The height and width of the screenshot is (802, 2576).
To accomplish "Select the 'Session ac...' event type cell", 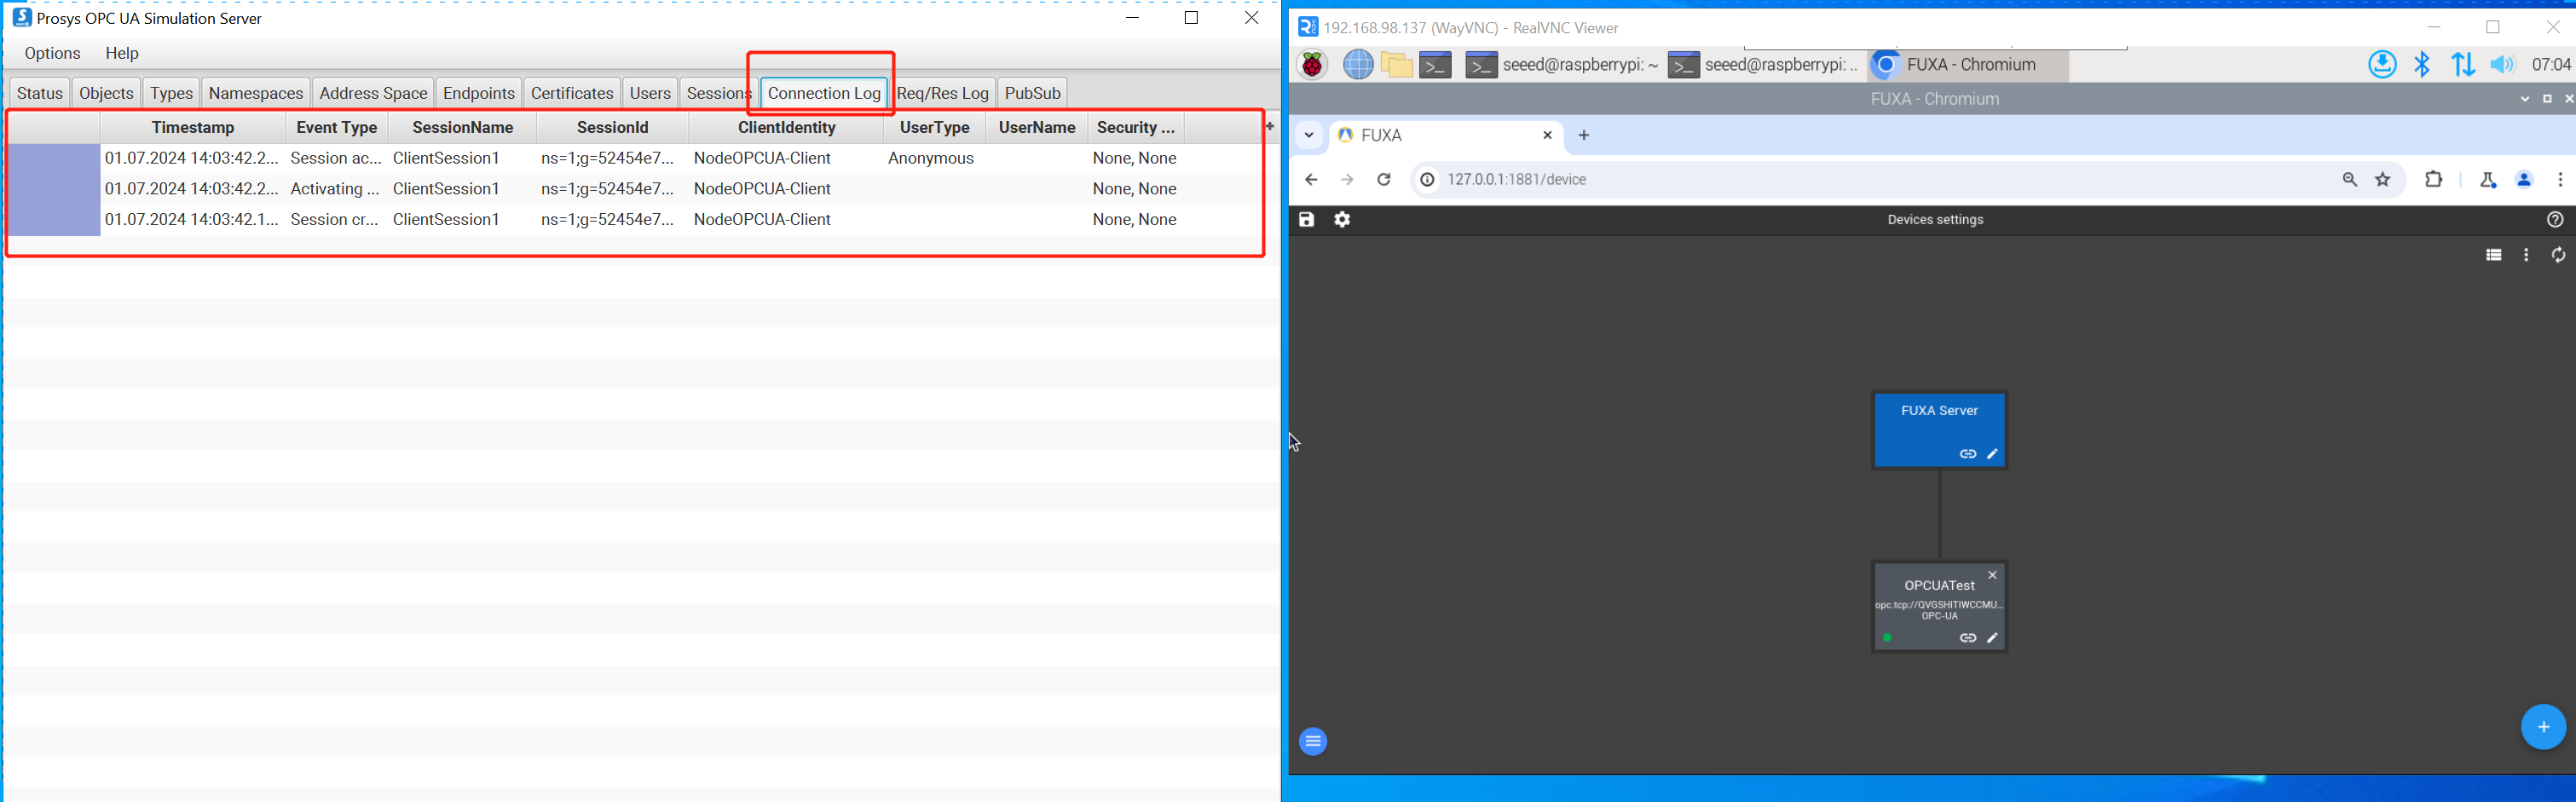I will pyautogui.click(x=335, y=159).
